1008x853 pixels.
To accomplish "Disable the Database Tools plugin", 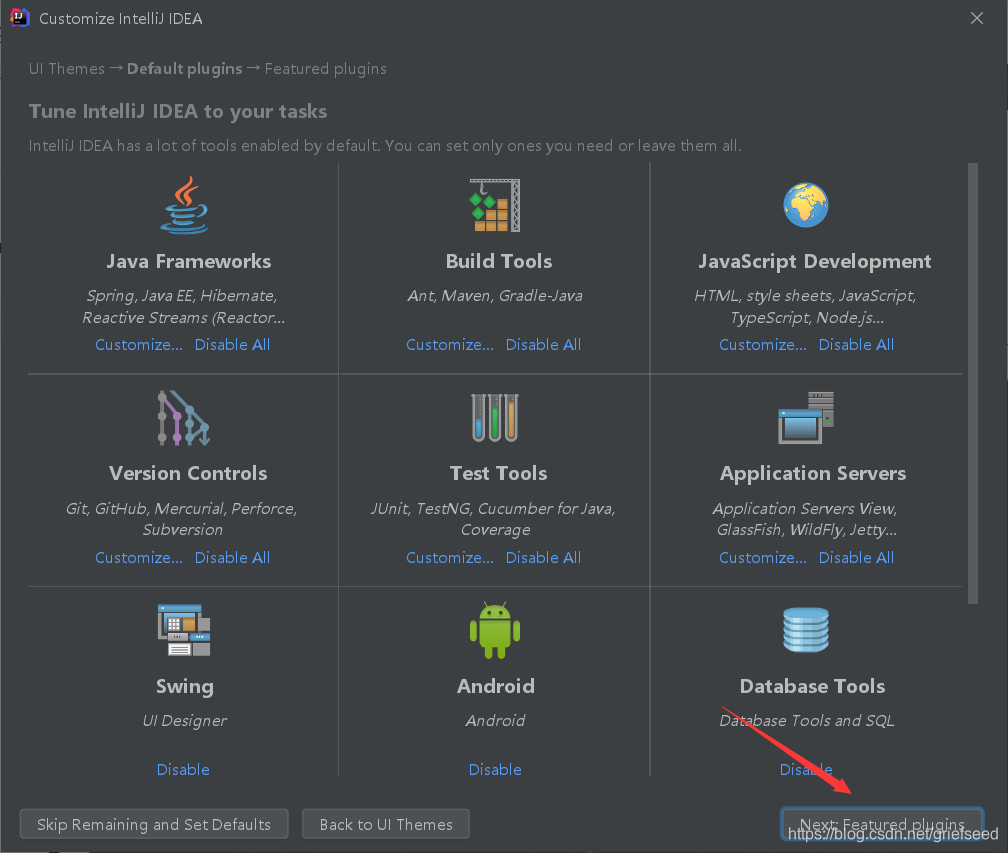I will pos(806,769).
